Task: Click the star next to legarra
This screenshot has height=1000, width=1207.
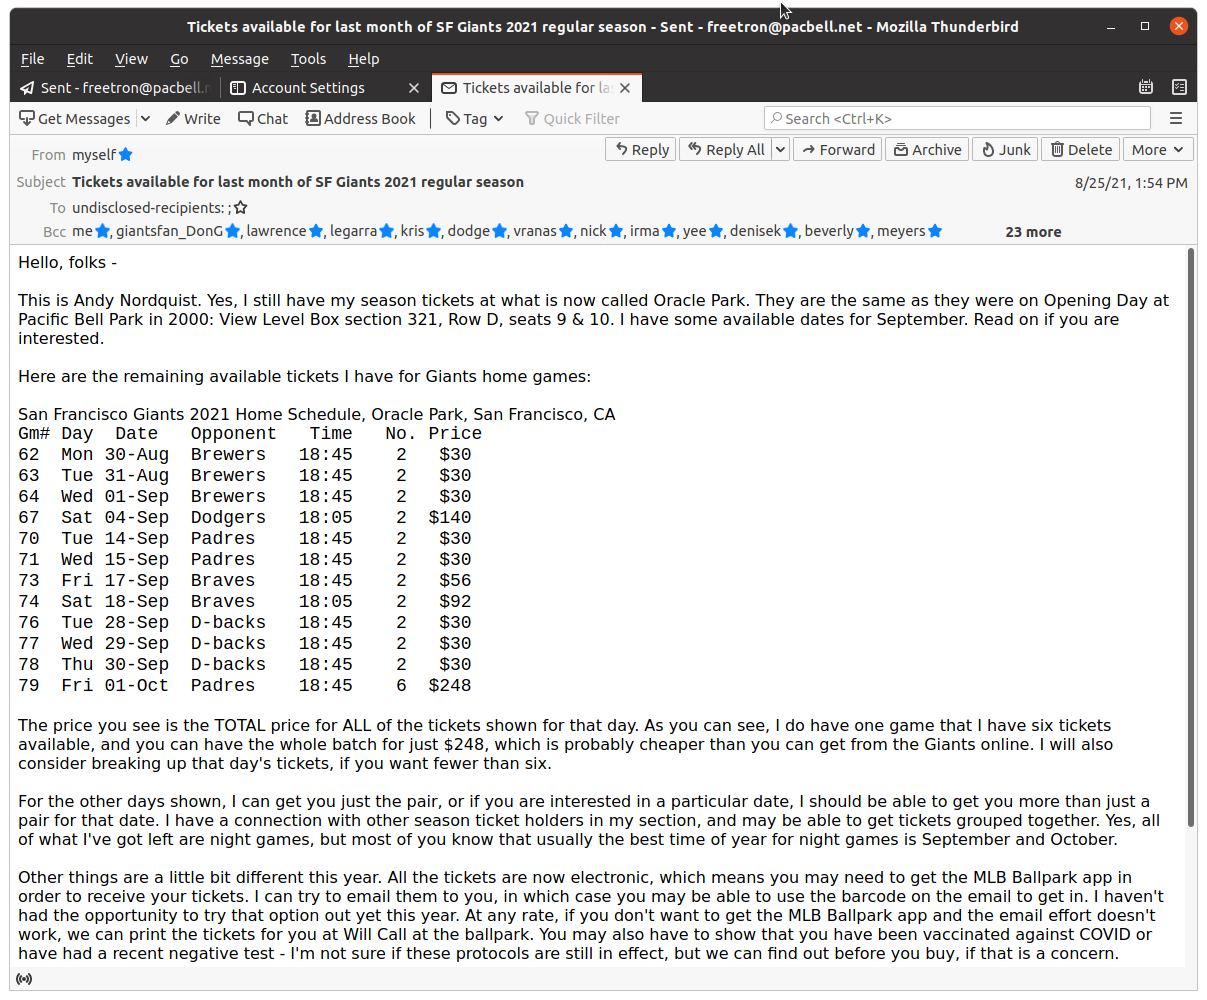Action: (x=387, y=231)
